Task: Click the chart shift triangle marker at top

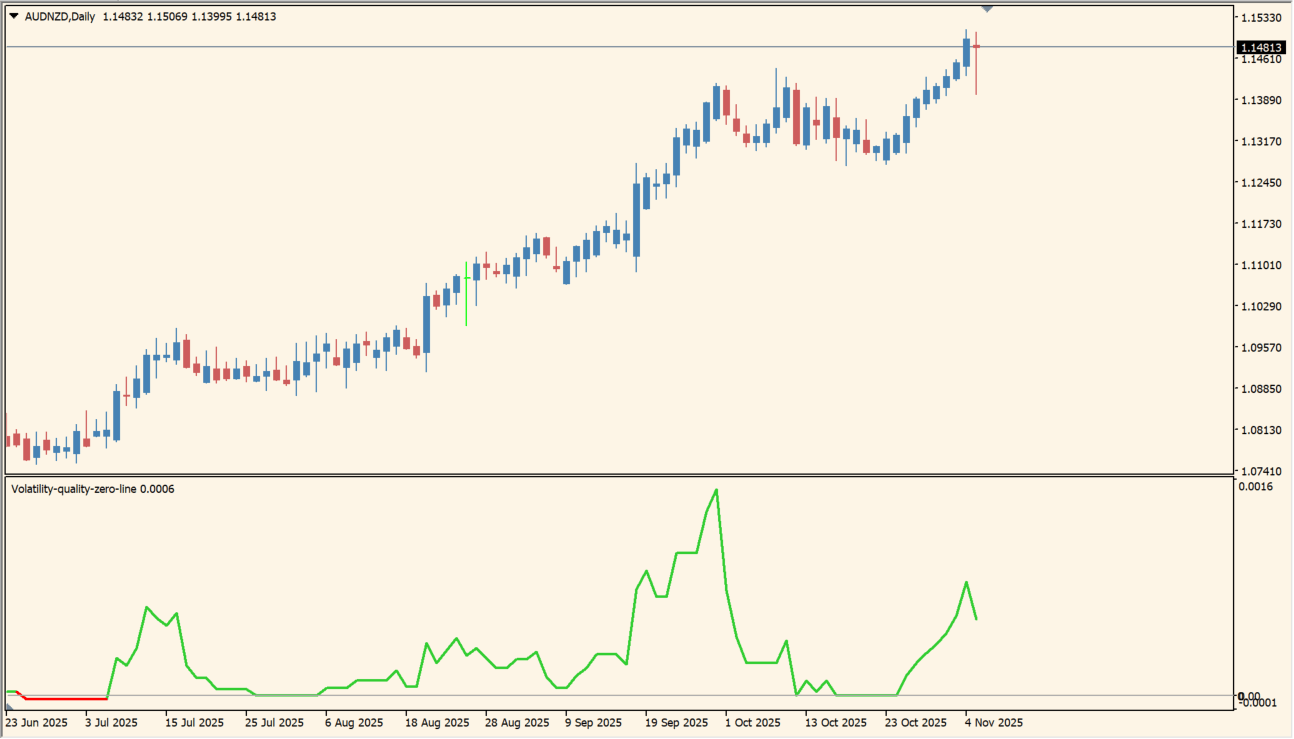Action: click(988, 9)
